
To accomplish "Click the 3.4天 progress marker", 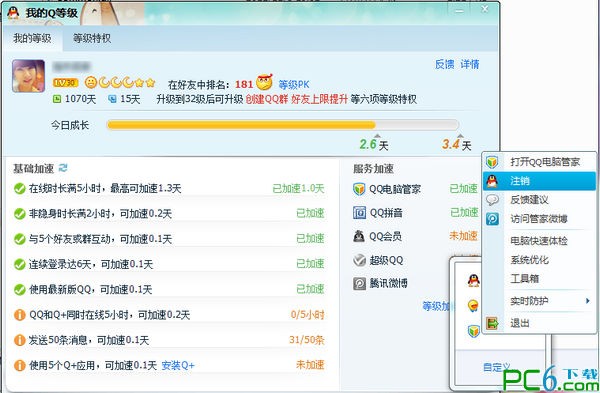I will [457, 144].
